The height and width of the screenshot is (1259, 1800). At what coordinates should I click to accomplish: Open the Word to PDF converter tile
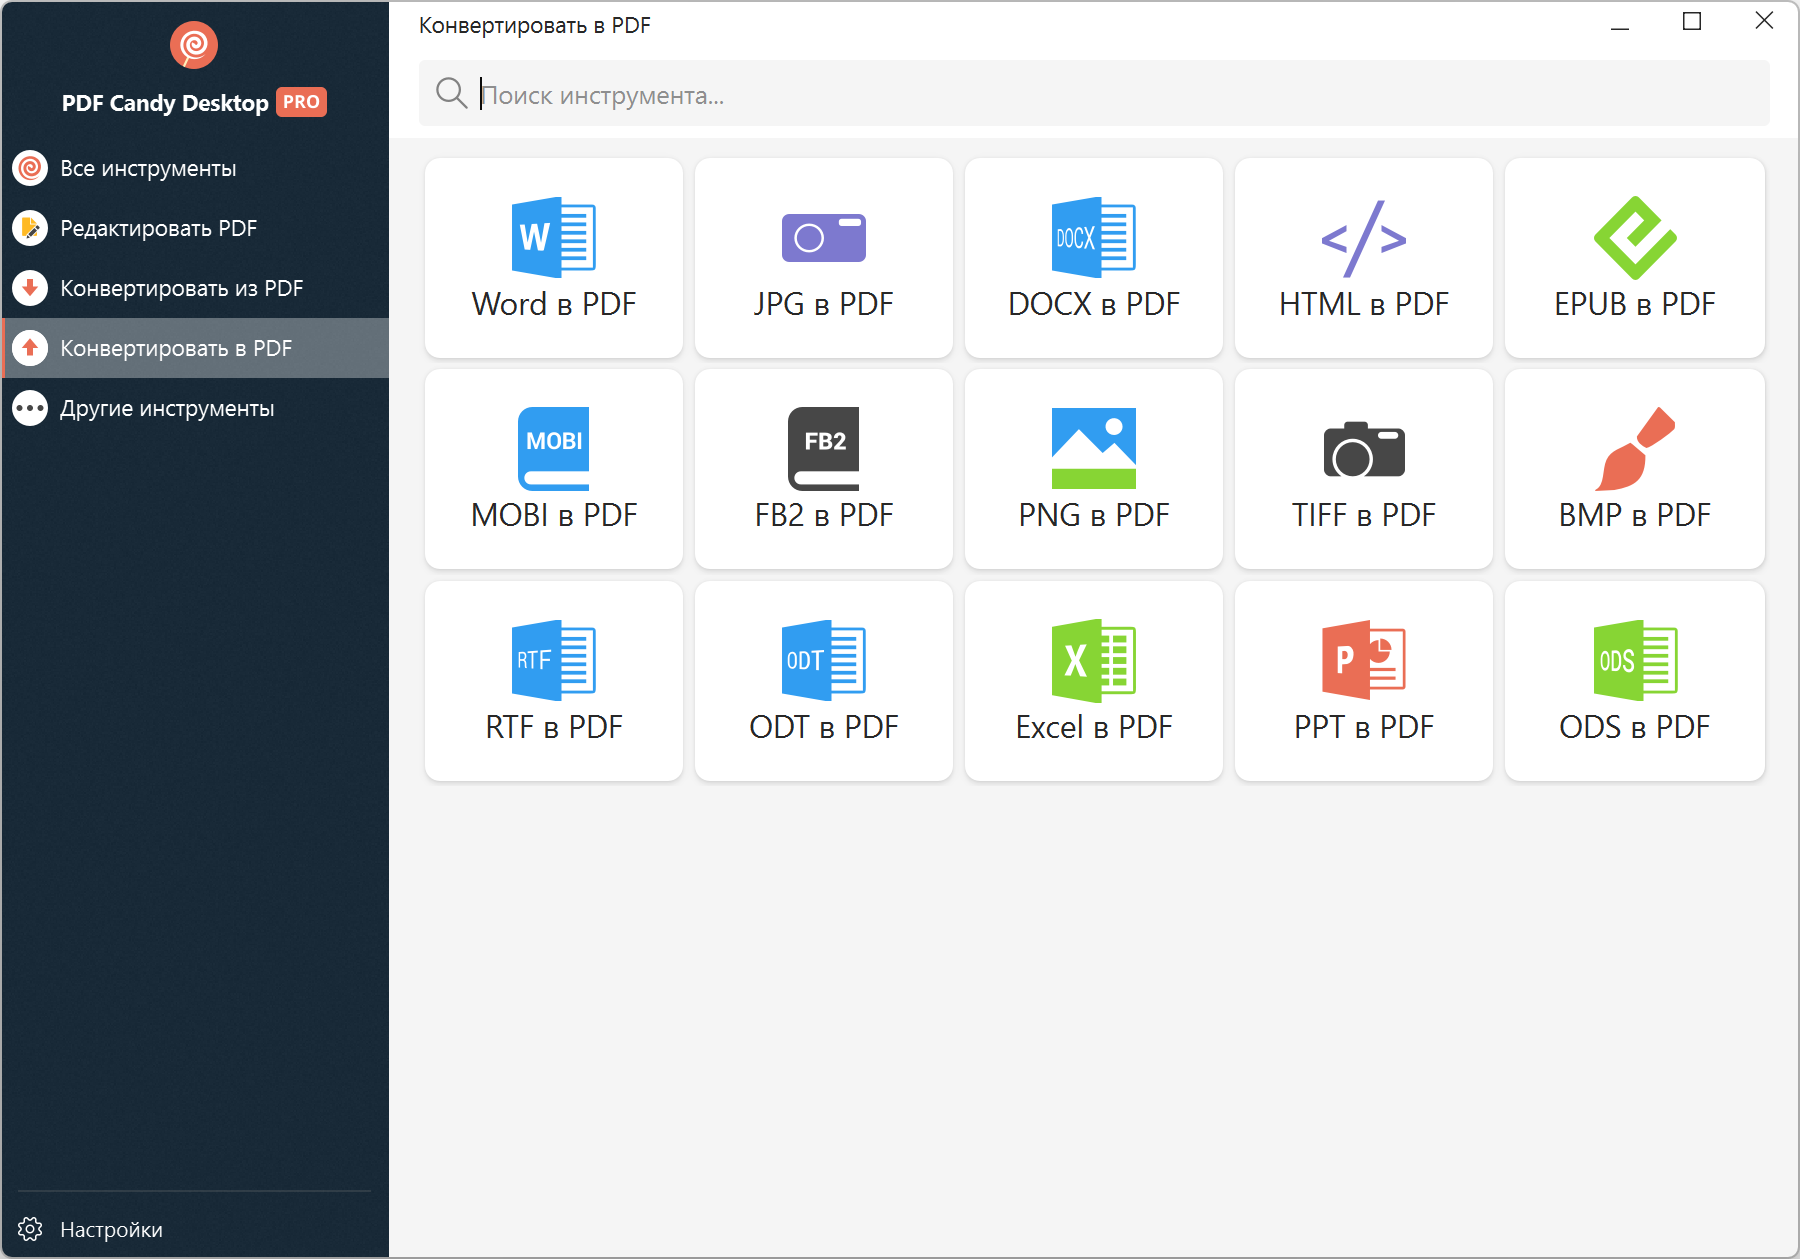coord(553,258)
